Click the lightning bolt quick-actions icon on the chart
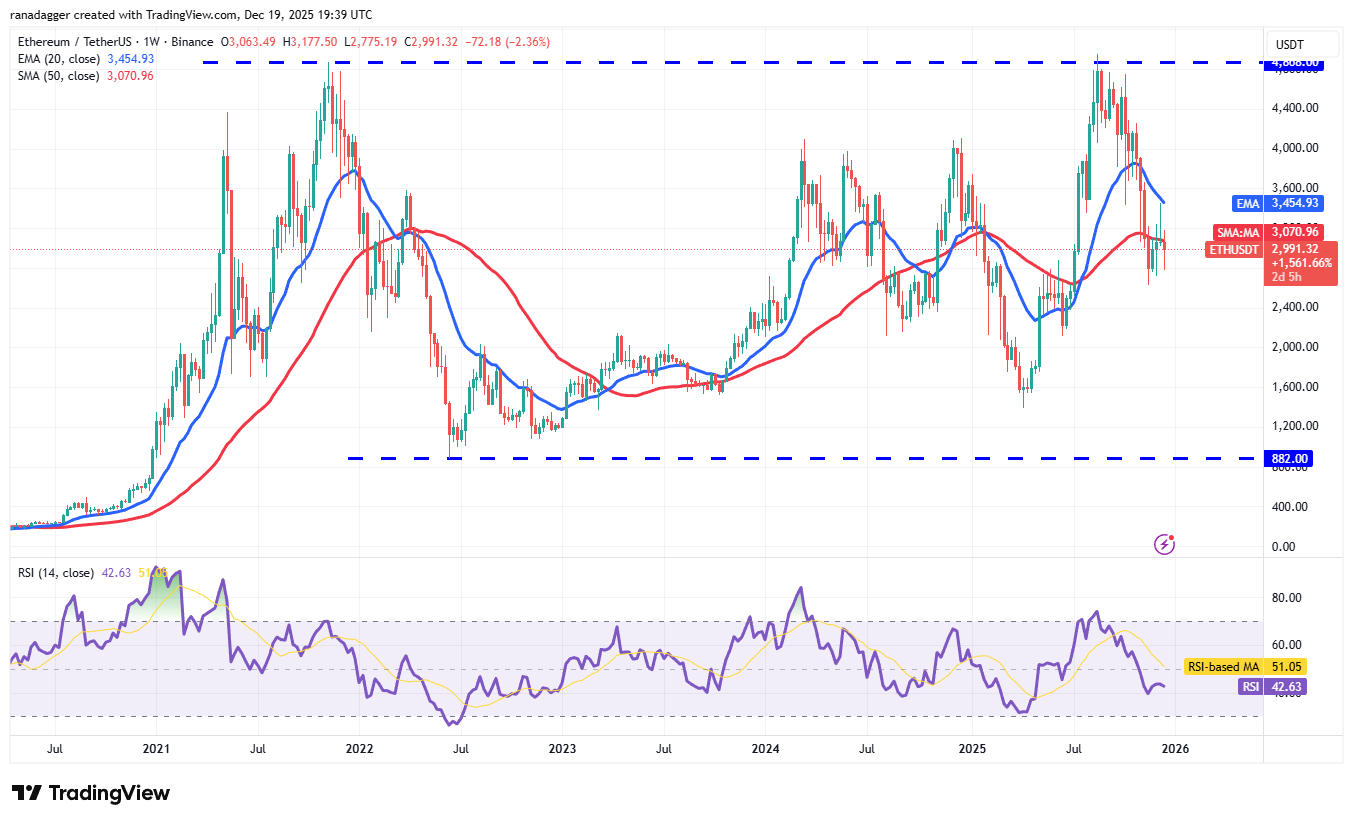The width and height of the screenshot is (1353, 823). 1163,543
